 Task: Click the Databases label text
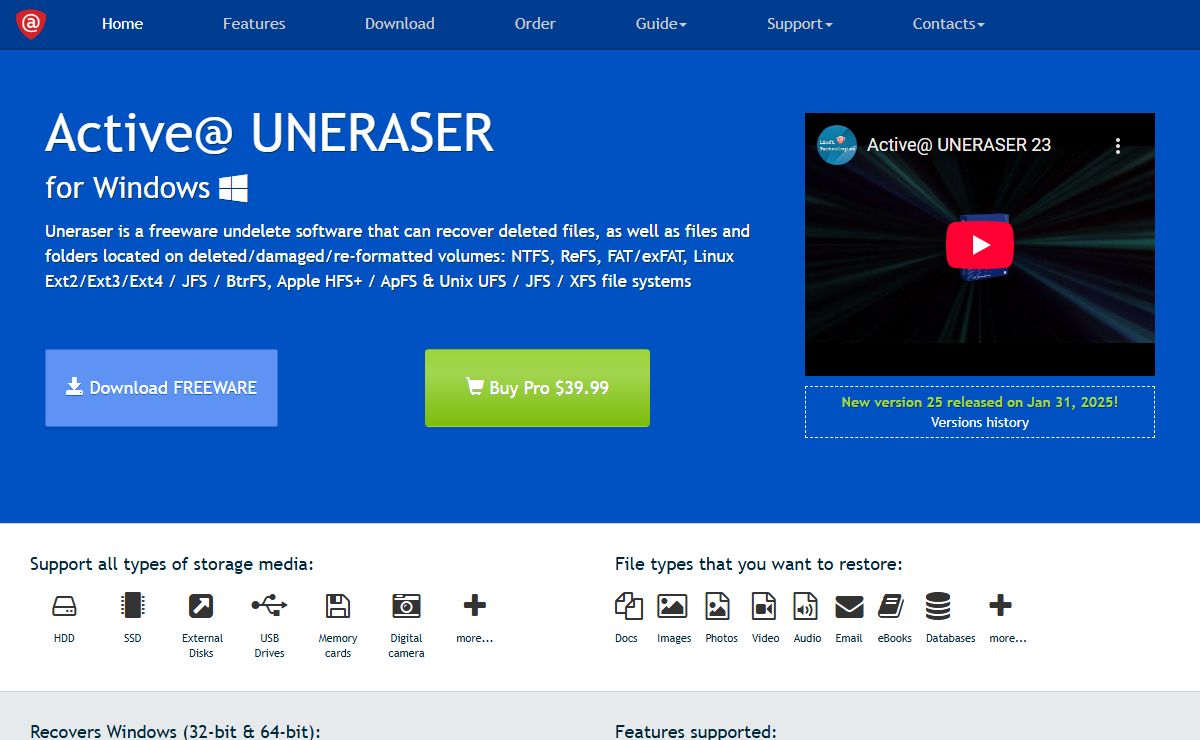click(x=951, y=638)
